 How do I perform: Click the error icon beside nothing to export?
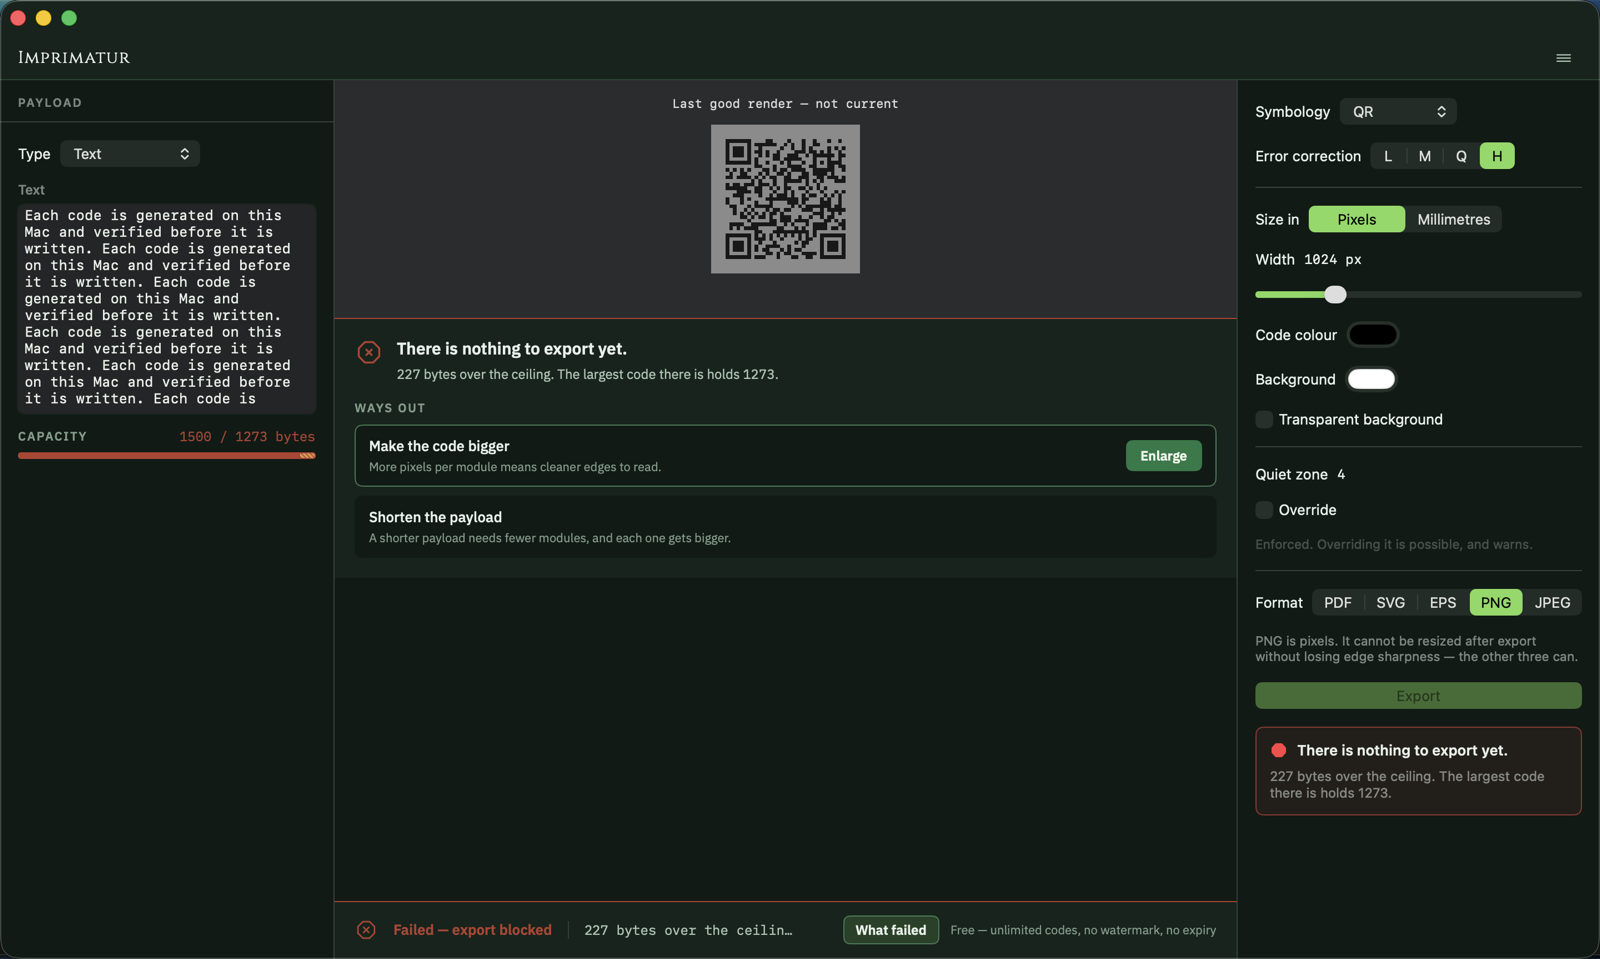tap(369, 352)
